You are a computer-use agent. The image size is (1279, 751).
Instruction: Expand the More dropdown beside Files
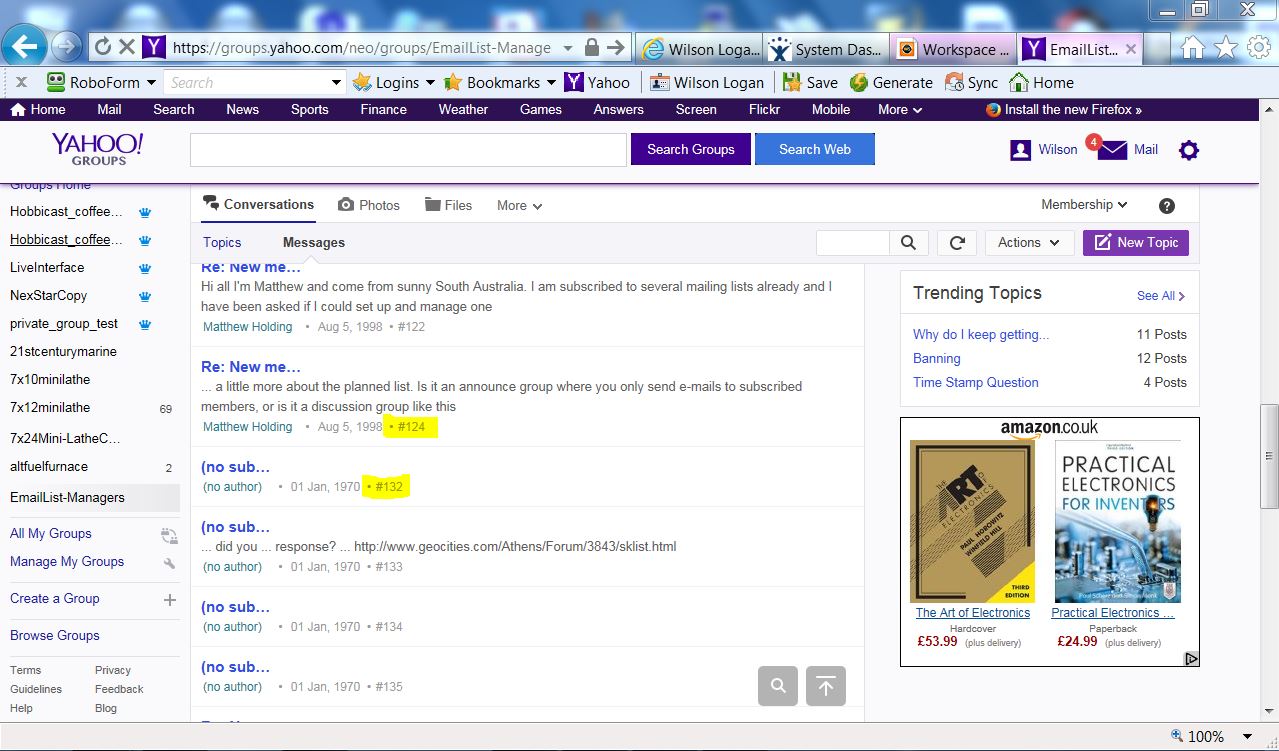point(520,206)
